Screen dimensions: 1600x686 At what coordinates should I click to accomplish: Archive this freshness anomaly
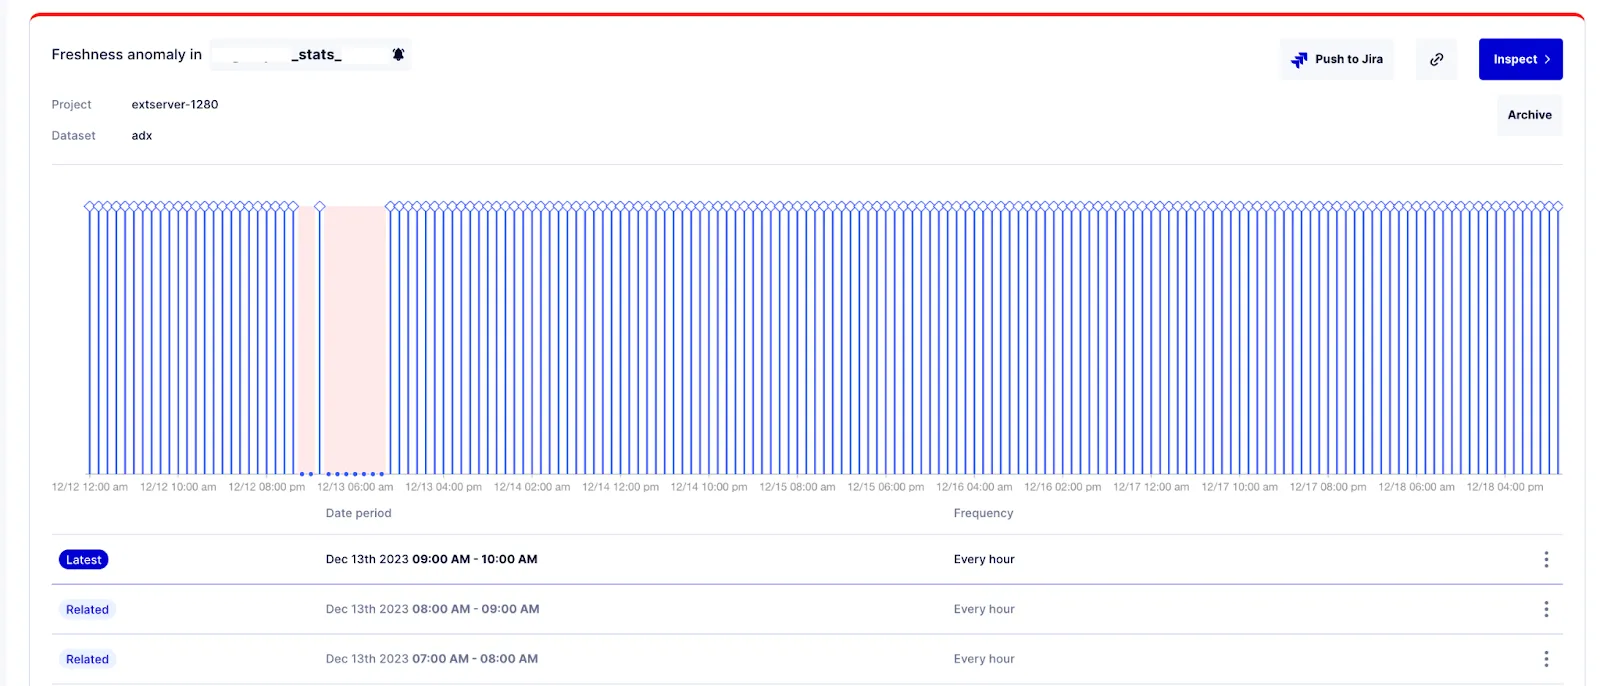pyautogui.click(x=1529, y=115)
